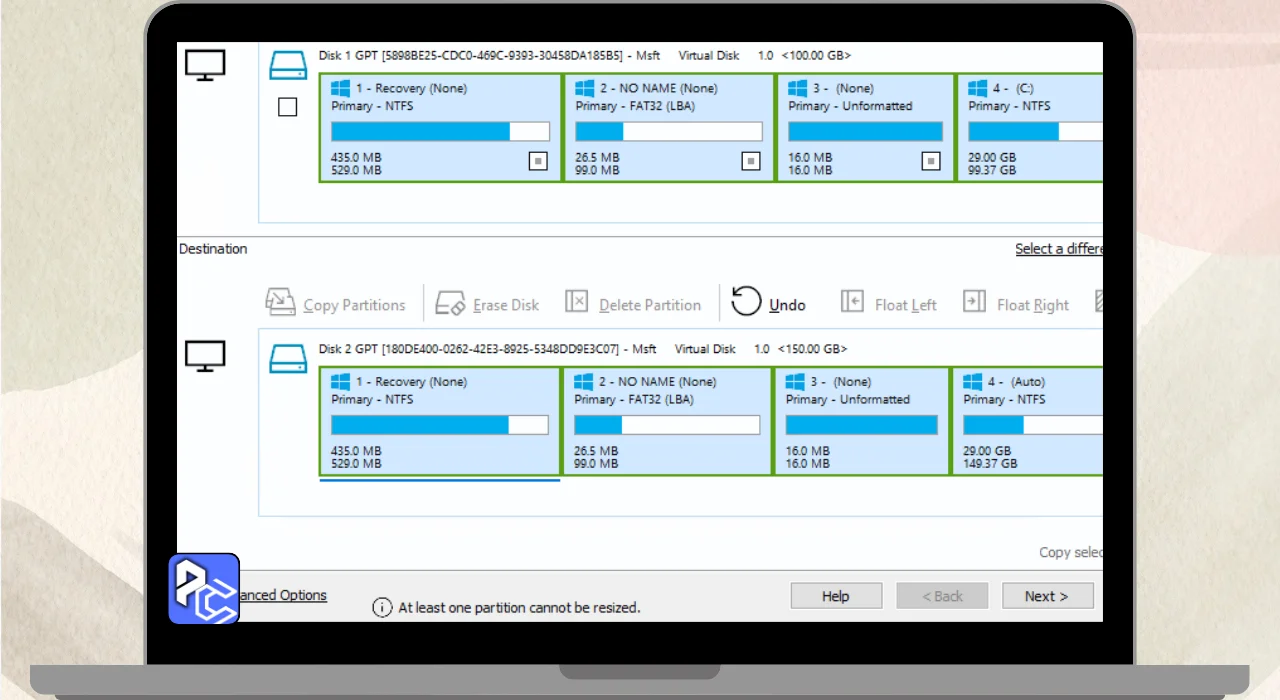Screen dimensions: 1280x700
Task: Select destination partition 4 (Auto)
Action: (x=1030, y=420)
